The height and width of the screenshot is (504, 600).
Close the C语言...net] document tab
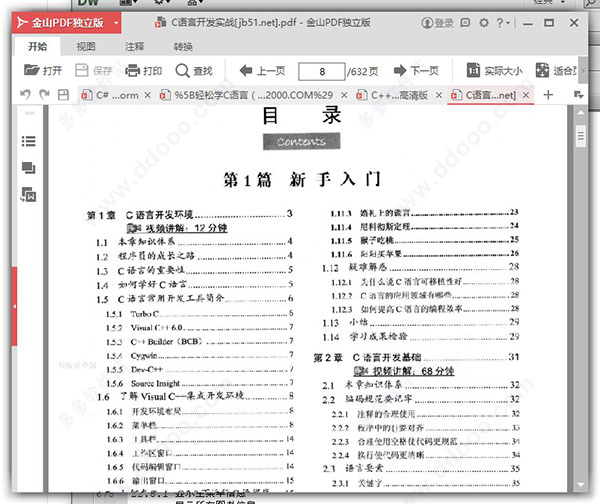[526, 95]
